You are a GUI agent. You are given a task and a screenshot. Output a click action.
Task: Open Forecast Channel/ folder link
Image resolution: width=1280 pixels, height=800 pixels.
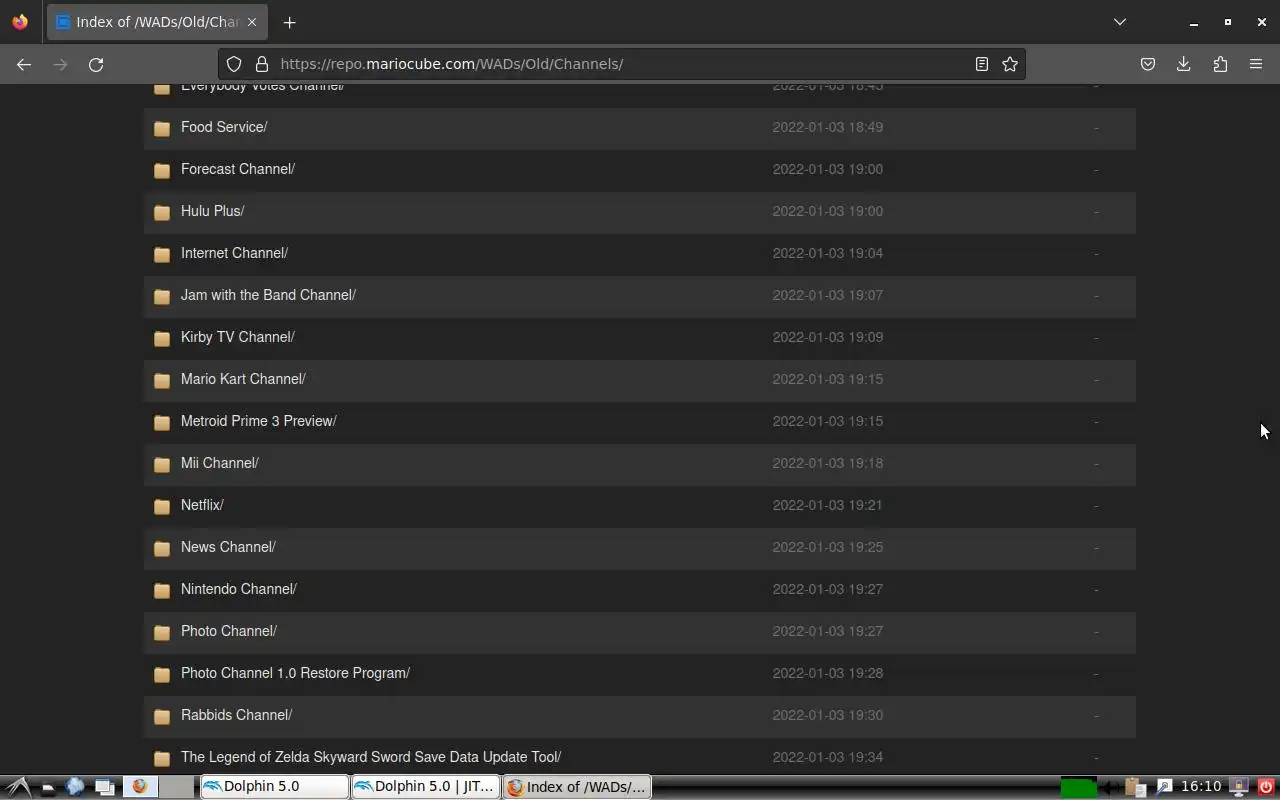pyautogui.click(x=238, y=169)
